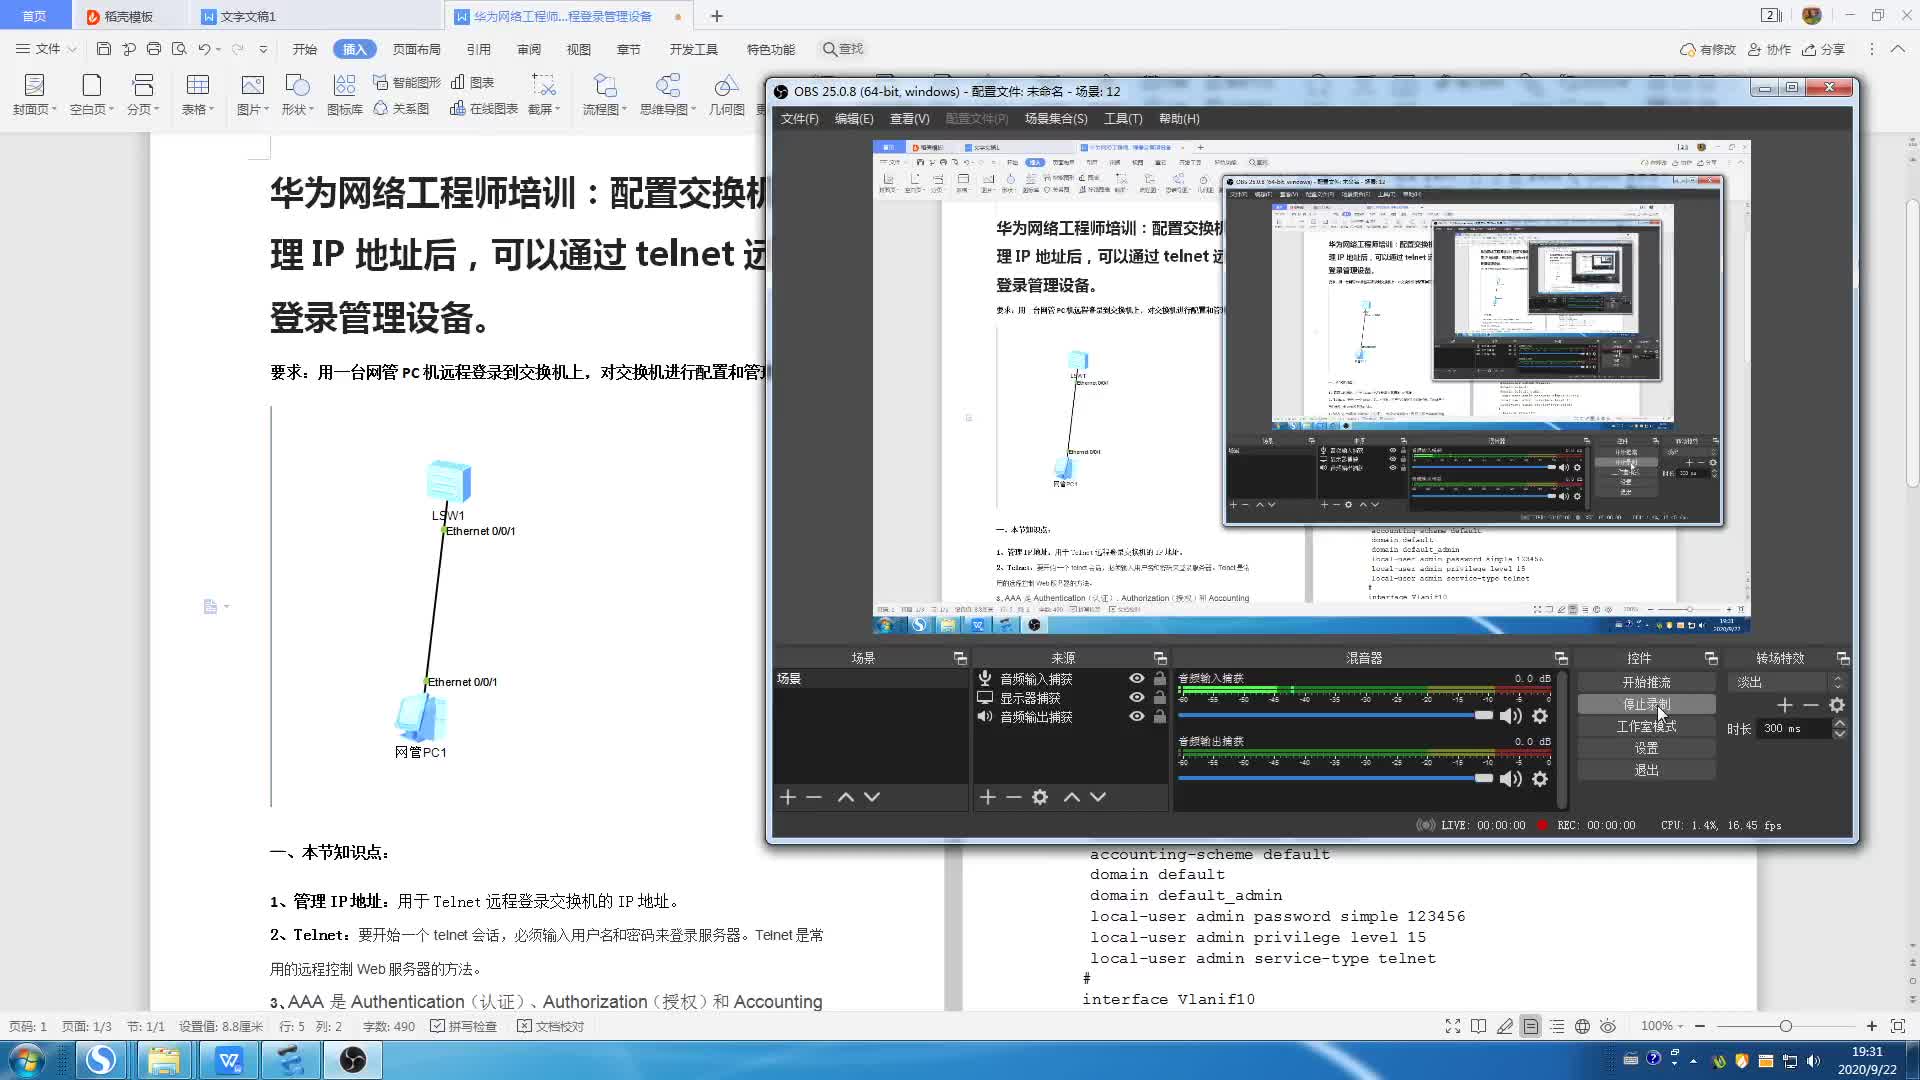Image resolution: width=1920 pixels, height=1080 pixels.
Task: Hide the 显示器捕获 source
Action: 1137,697
